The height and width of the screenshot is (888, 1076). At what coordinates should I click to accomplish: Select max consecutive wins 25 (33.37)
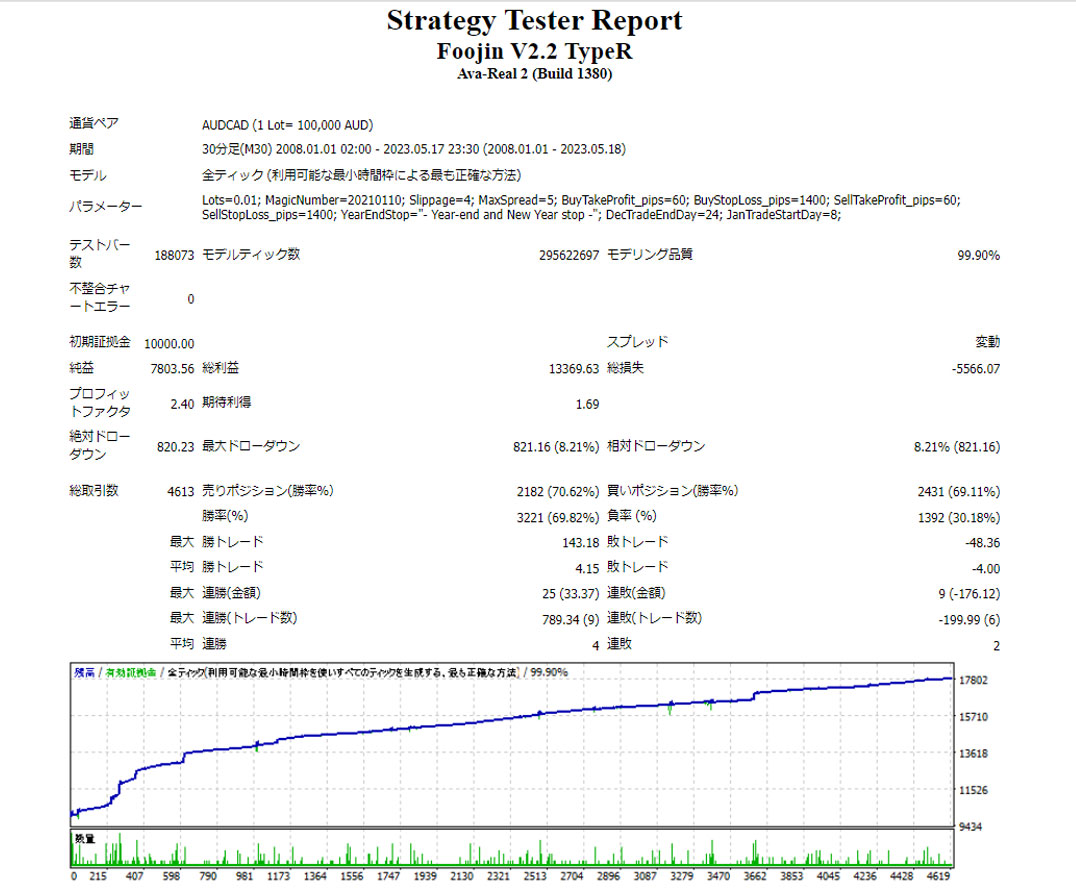570,594
